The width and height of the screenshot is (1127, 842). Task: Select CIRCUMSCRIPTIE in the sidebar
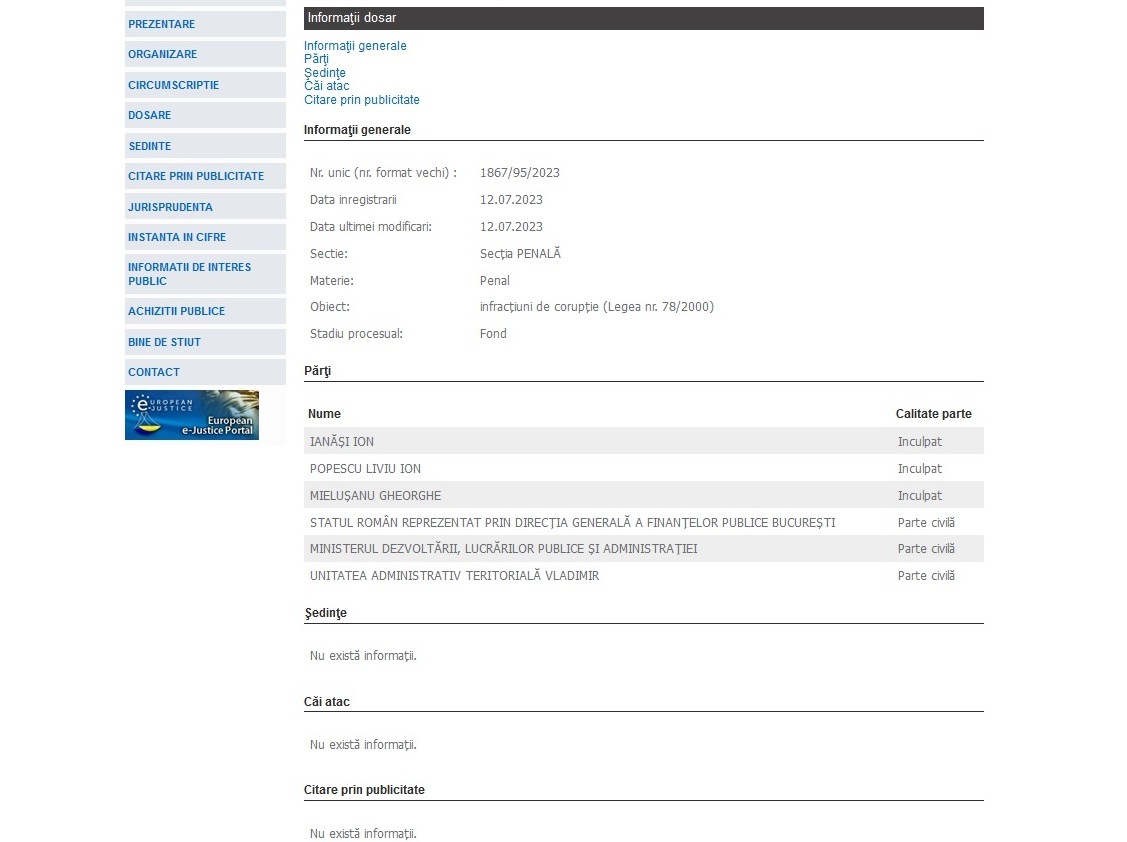click(174, 85)
